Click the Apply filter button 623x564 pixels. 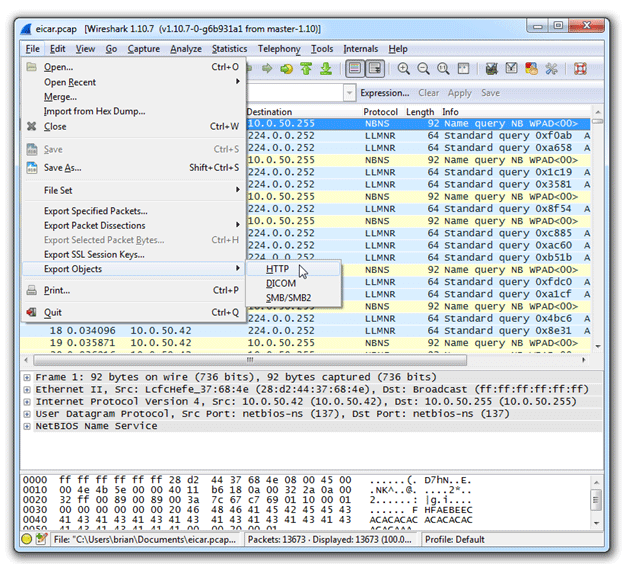coord(459,93)
